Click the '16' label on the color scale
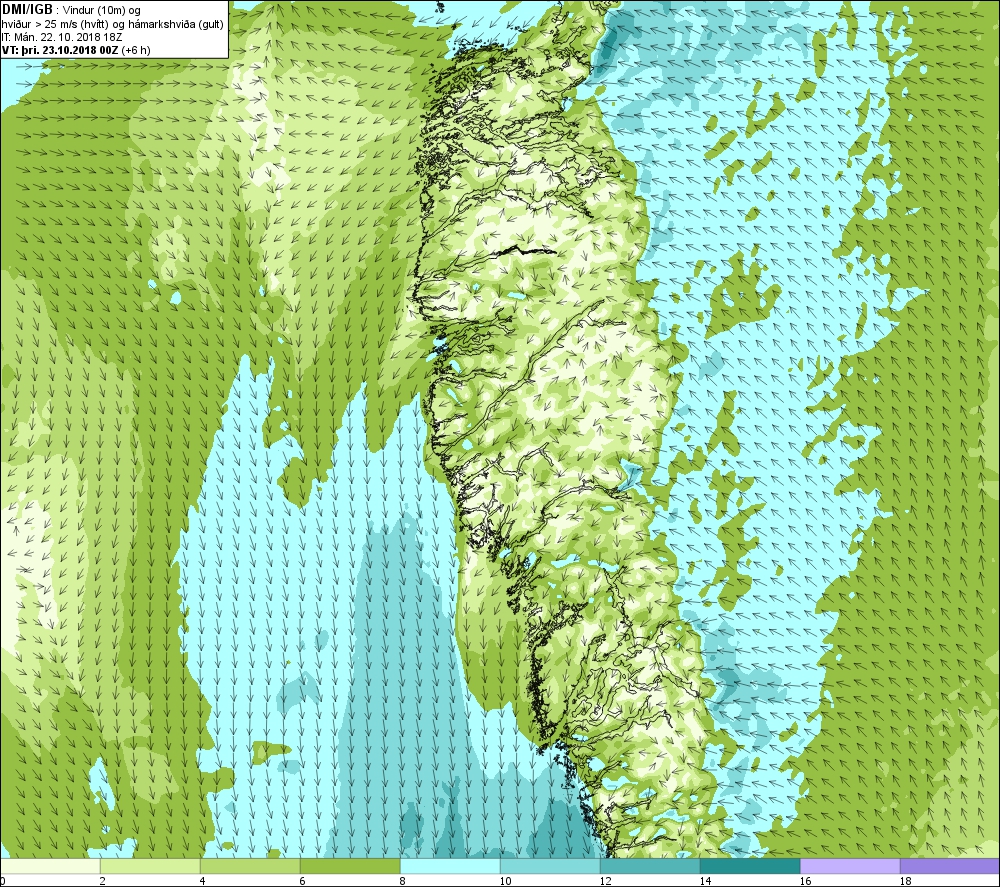 (x=805, y=881)
